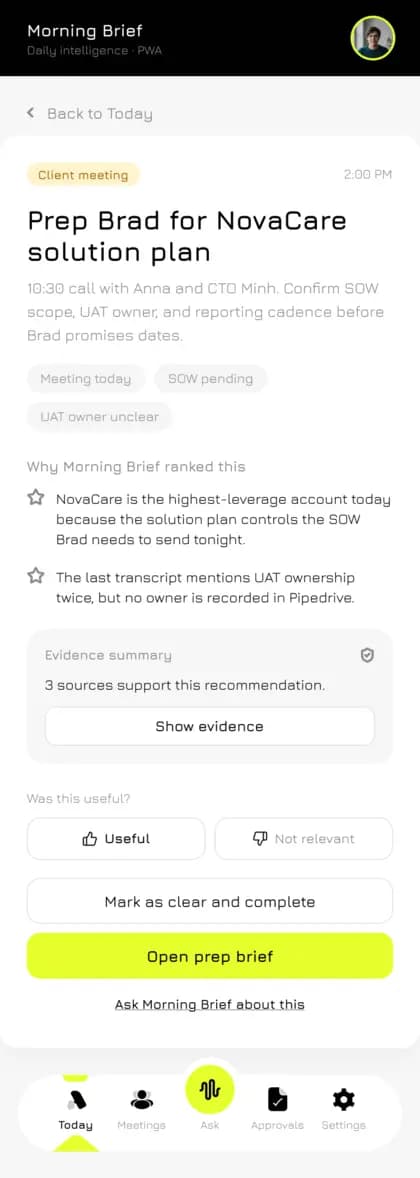Viewport: 420px width, 1178px height.
Task: Mark recommendation as Not relevant
Action: pos(304,838)
